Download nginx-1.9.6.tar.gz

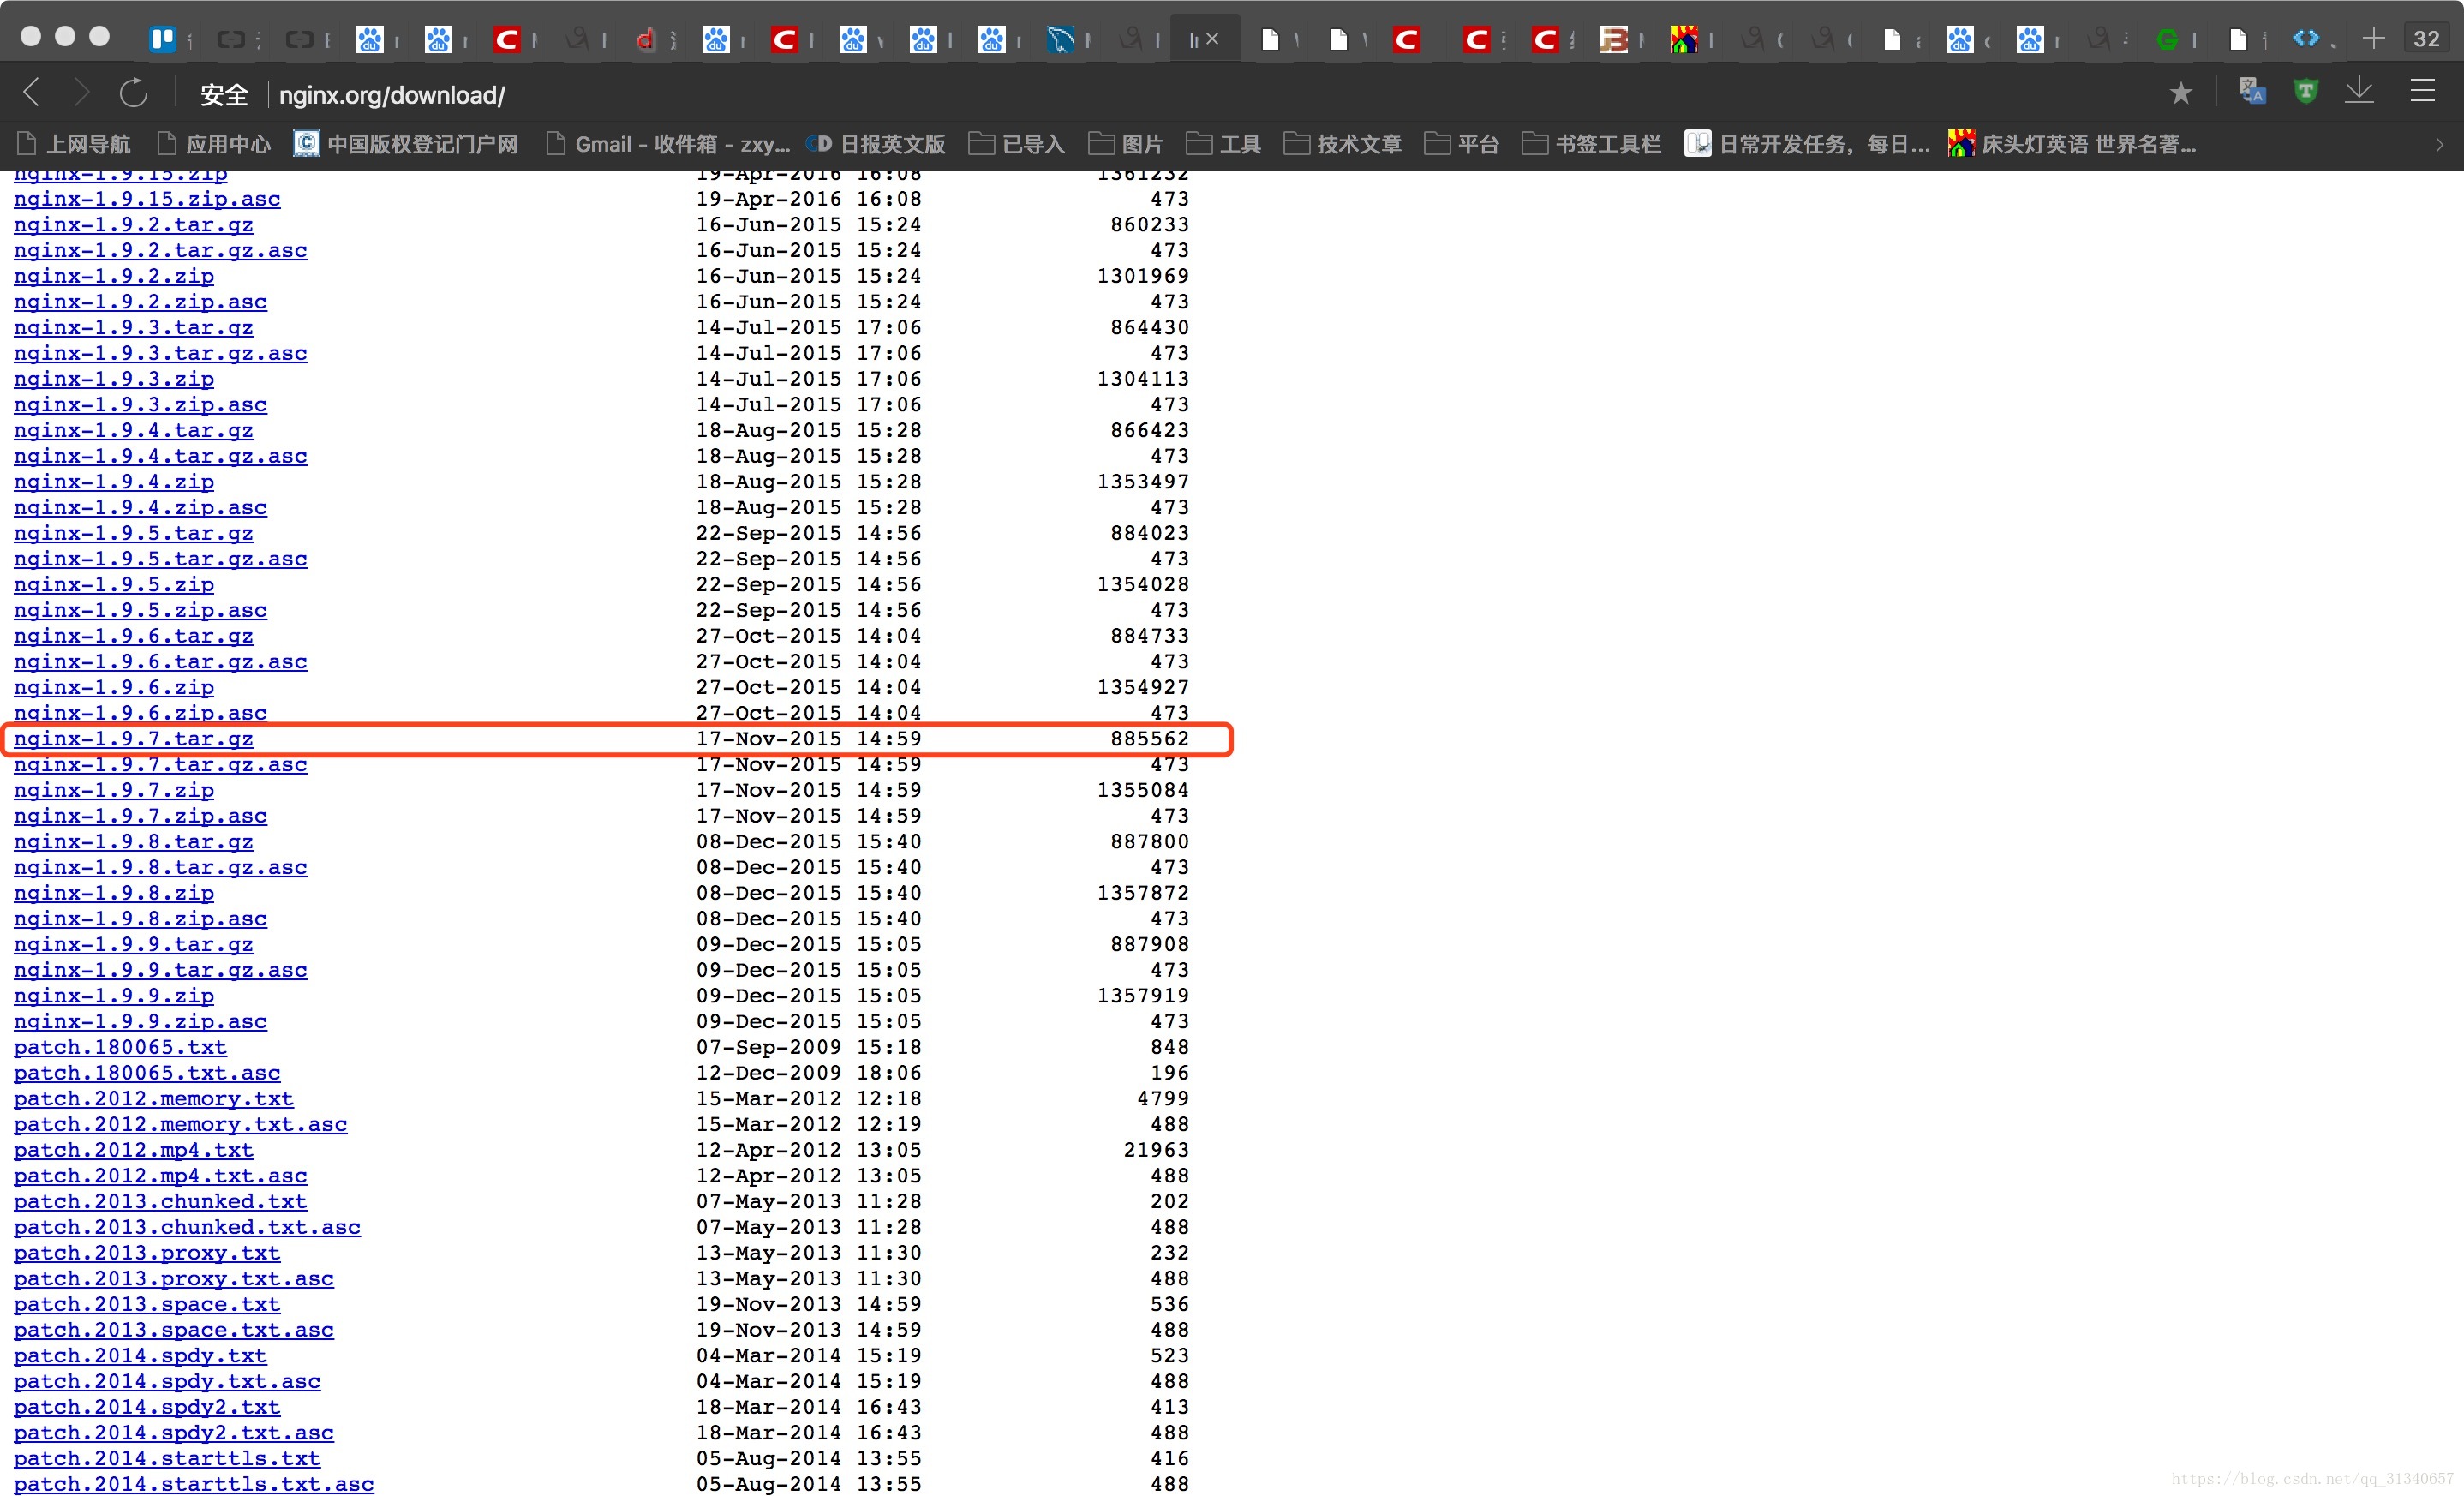pos(133,637)
